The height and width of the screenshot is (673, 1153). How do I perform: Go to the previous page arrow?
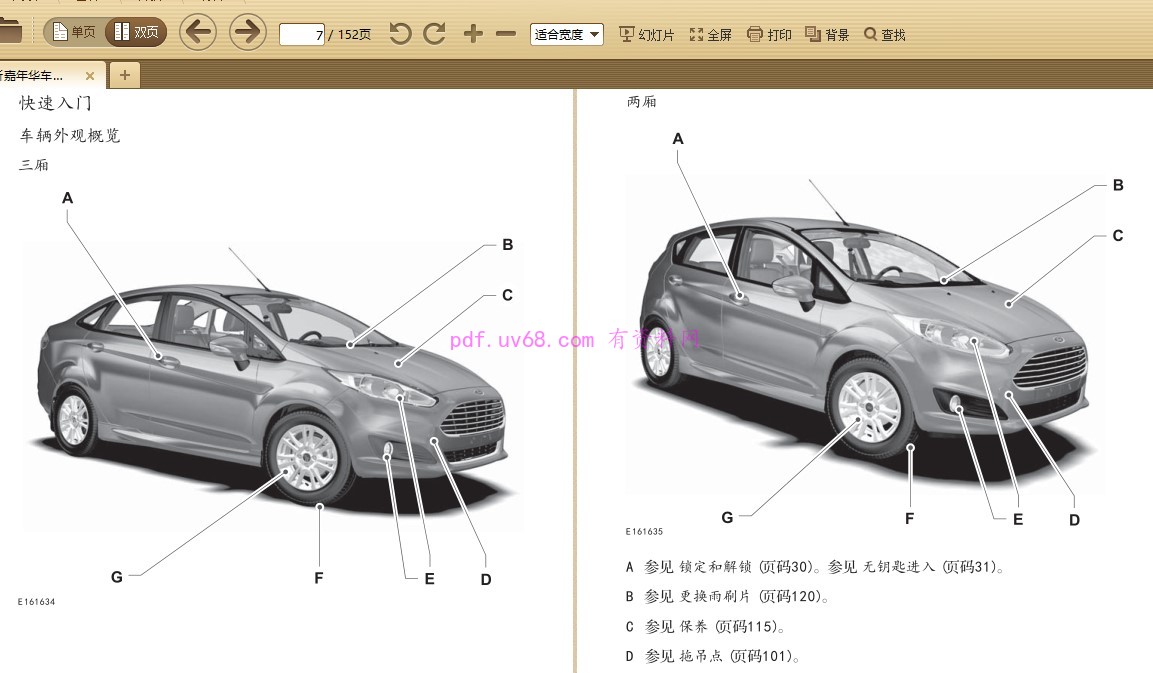[x=198, y=33]
